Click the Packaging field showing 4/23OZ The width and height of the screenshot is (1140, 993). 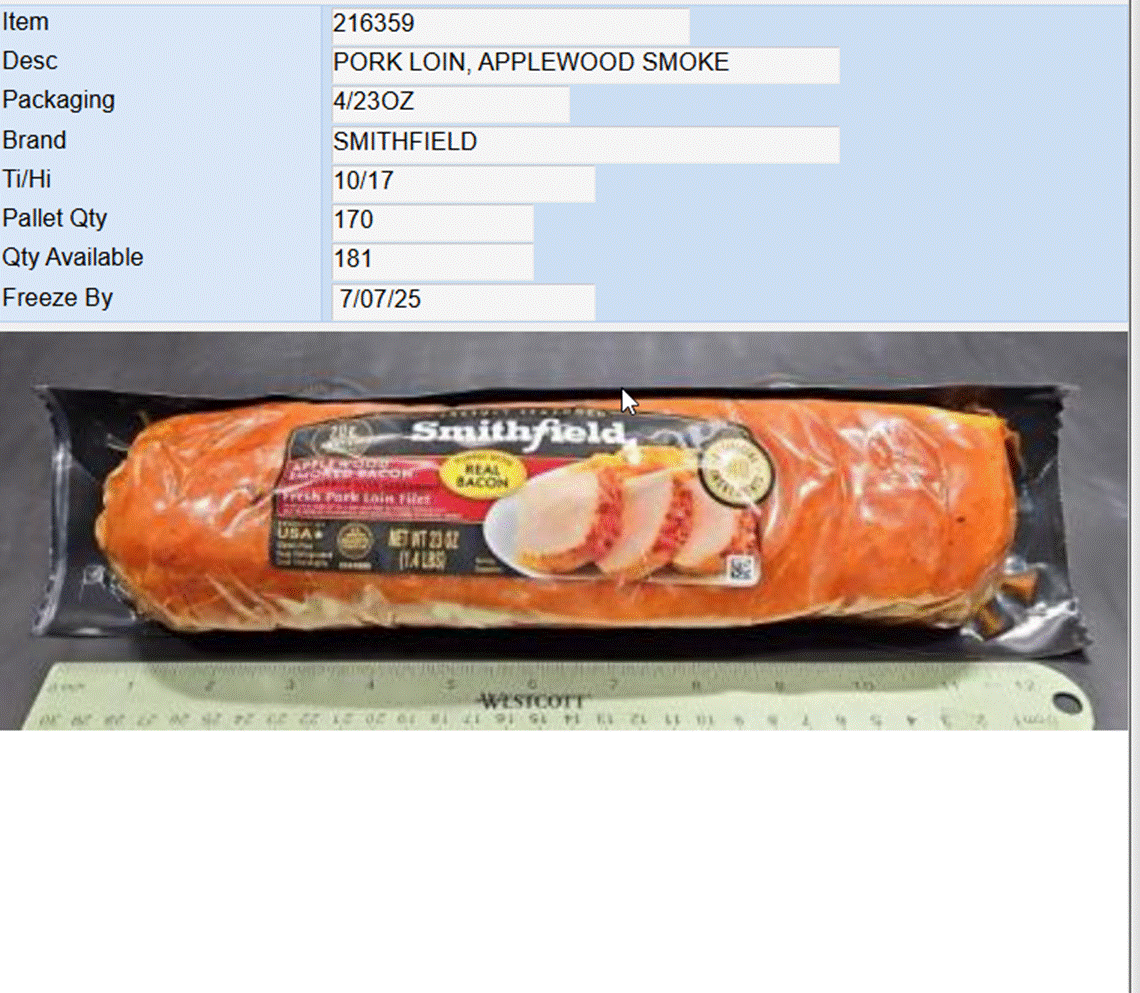pyautogui.click(x=451, y=102)
